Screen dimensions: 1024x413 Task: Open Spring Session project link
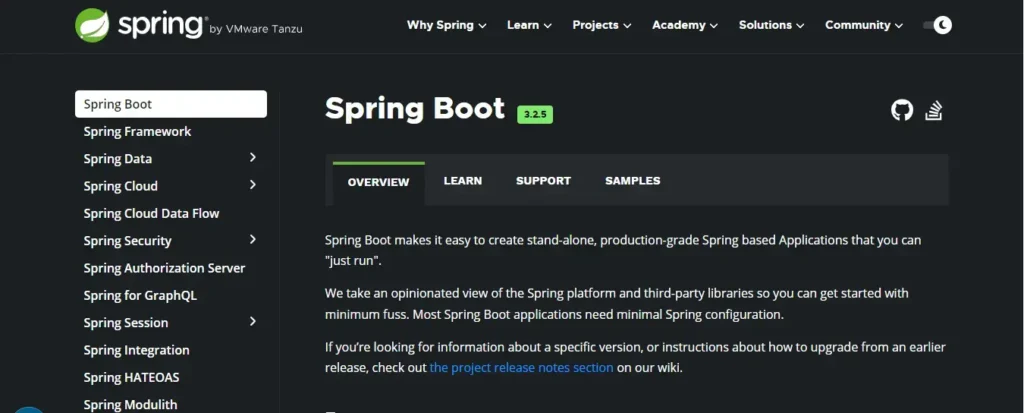point(125,323)
